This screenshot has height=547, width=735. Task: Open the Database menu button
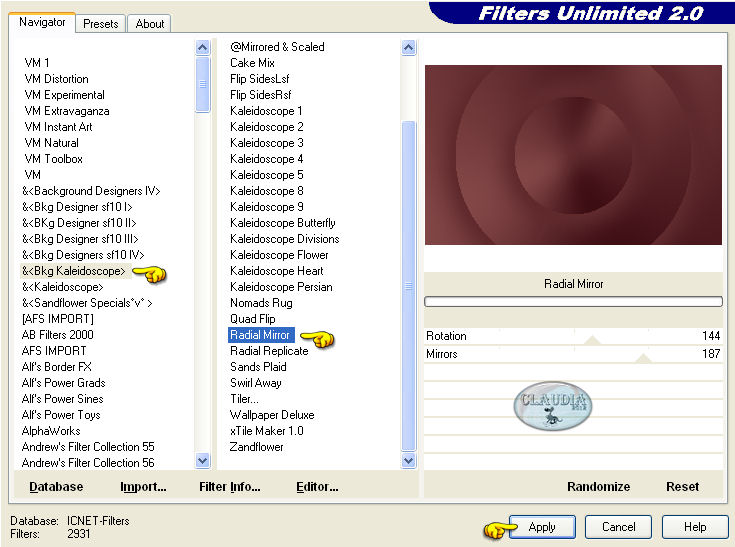coord(56,487)
